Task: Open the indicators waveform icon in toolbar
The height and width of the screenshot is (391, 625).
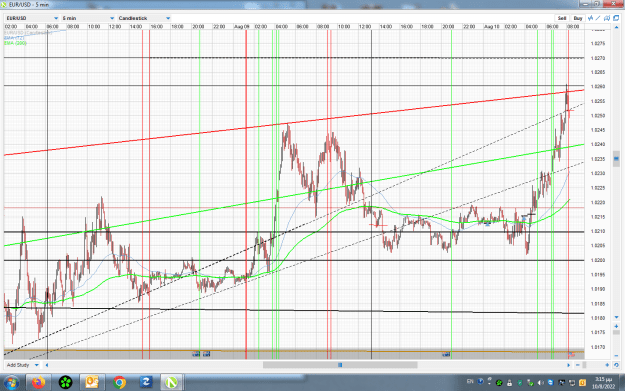Action: click(591, 18)
